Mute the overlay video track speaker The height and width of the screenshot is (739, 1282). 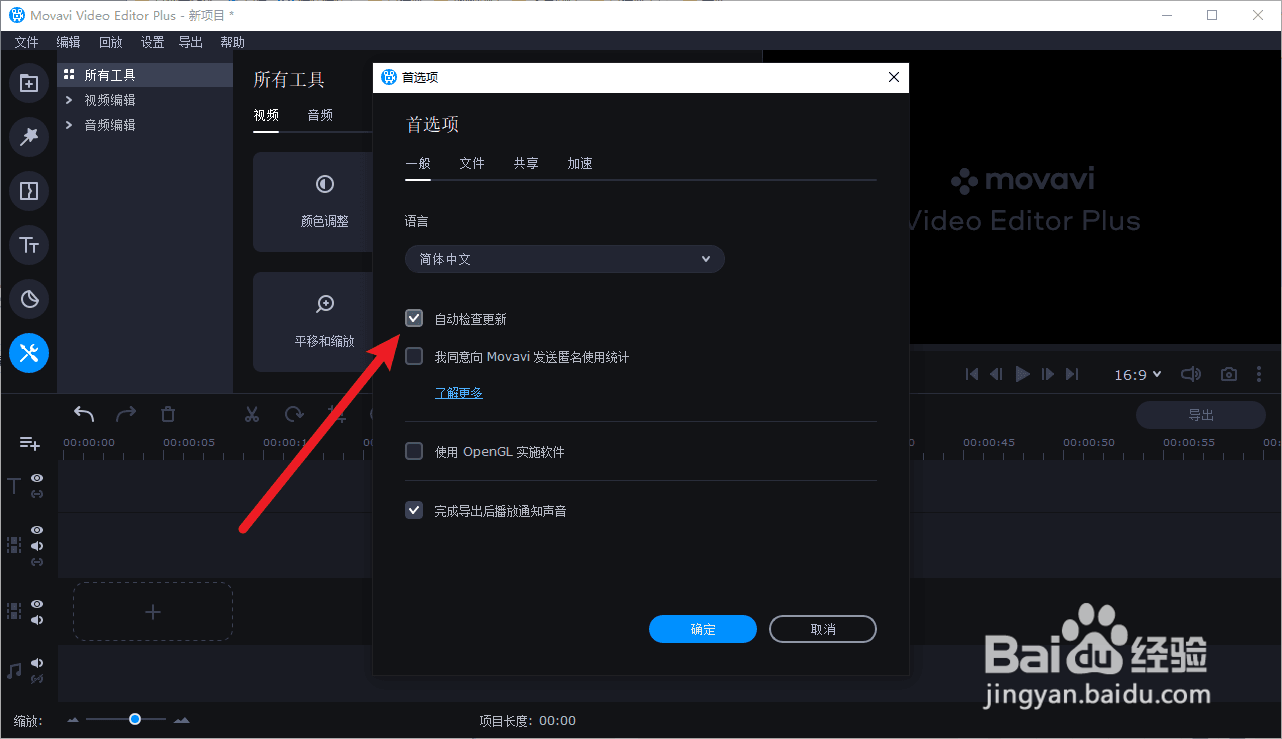click(37, 546)
